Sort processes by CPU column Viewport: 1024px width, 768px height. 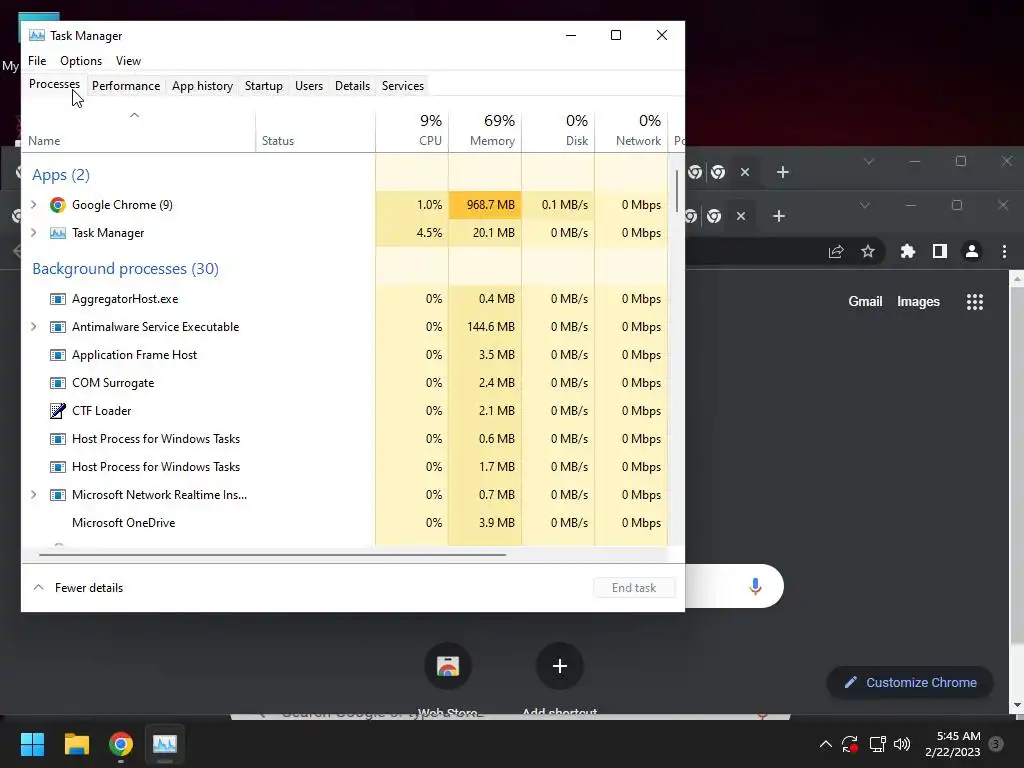tap(412, 131)
